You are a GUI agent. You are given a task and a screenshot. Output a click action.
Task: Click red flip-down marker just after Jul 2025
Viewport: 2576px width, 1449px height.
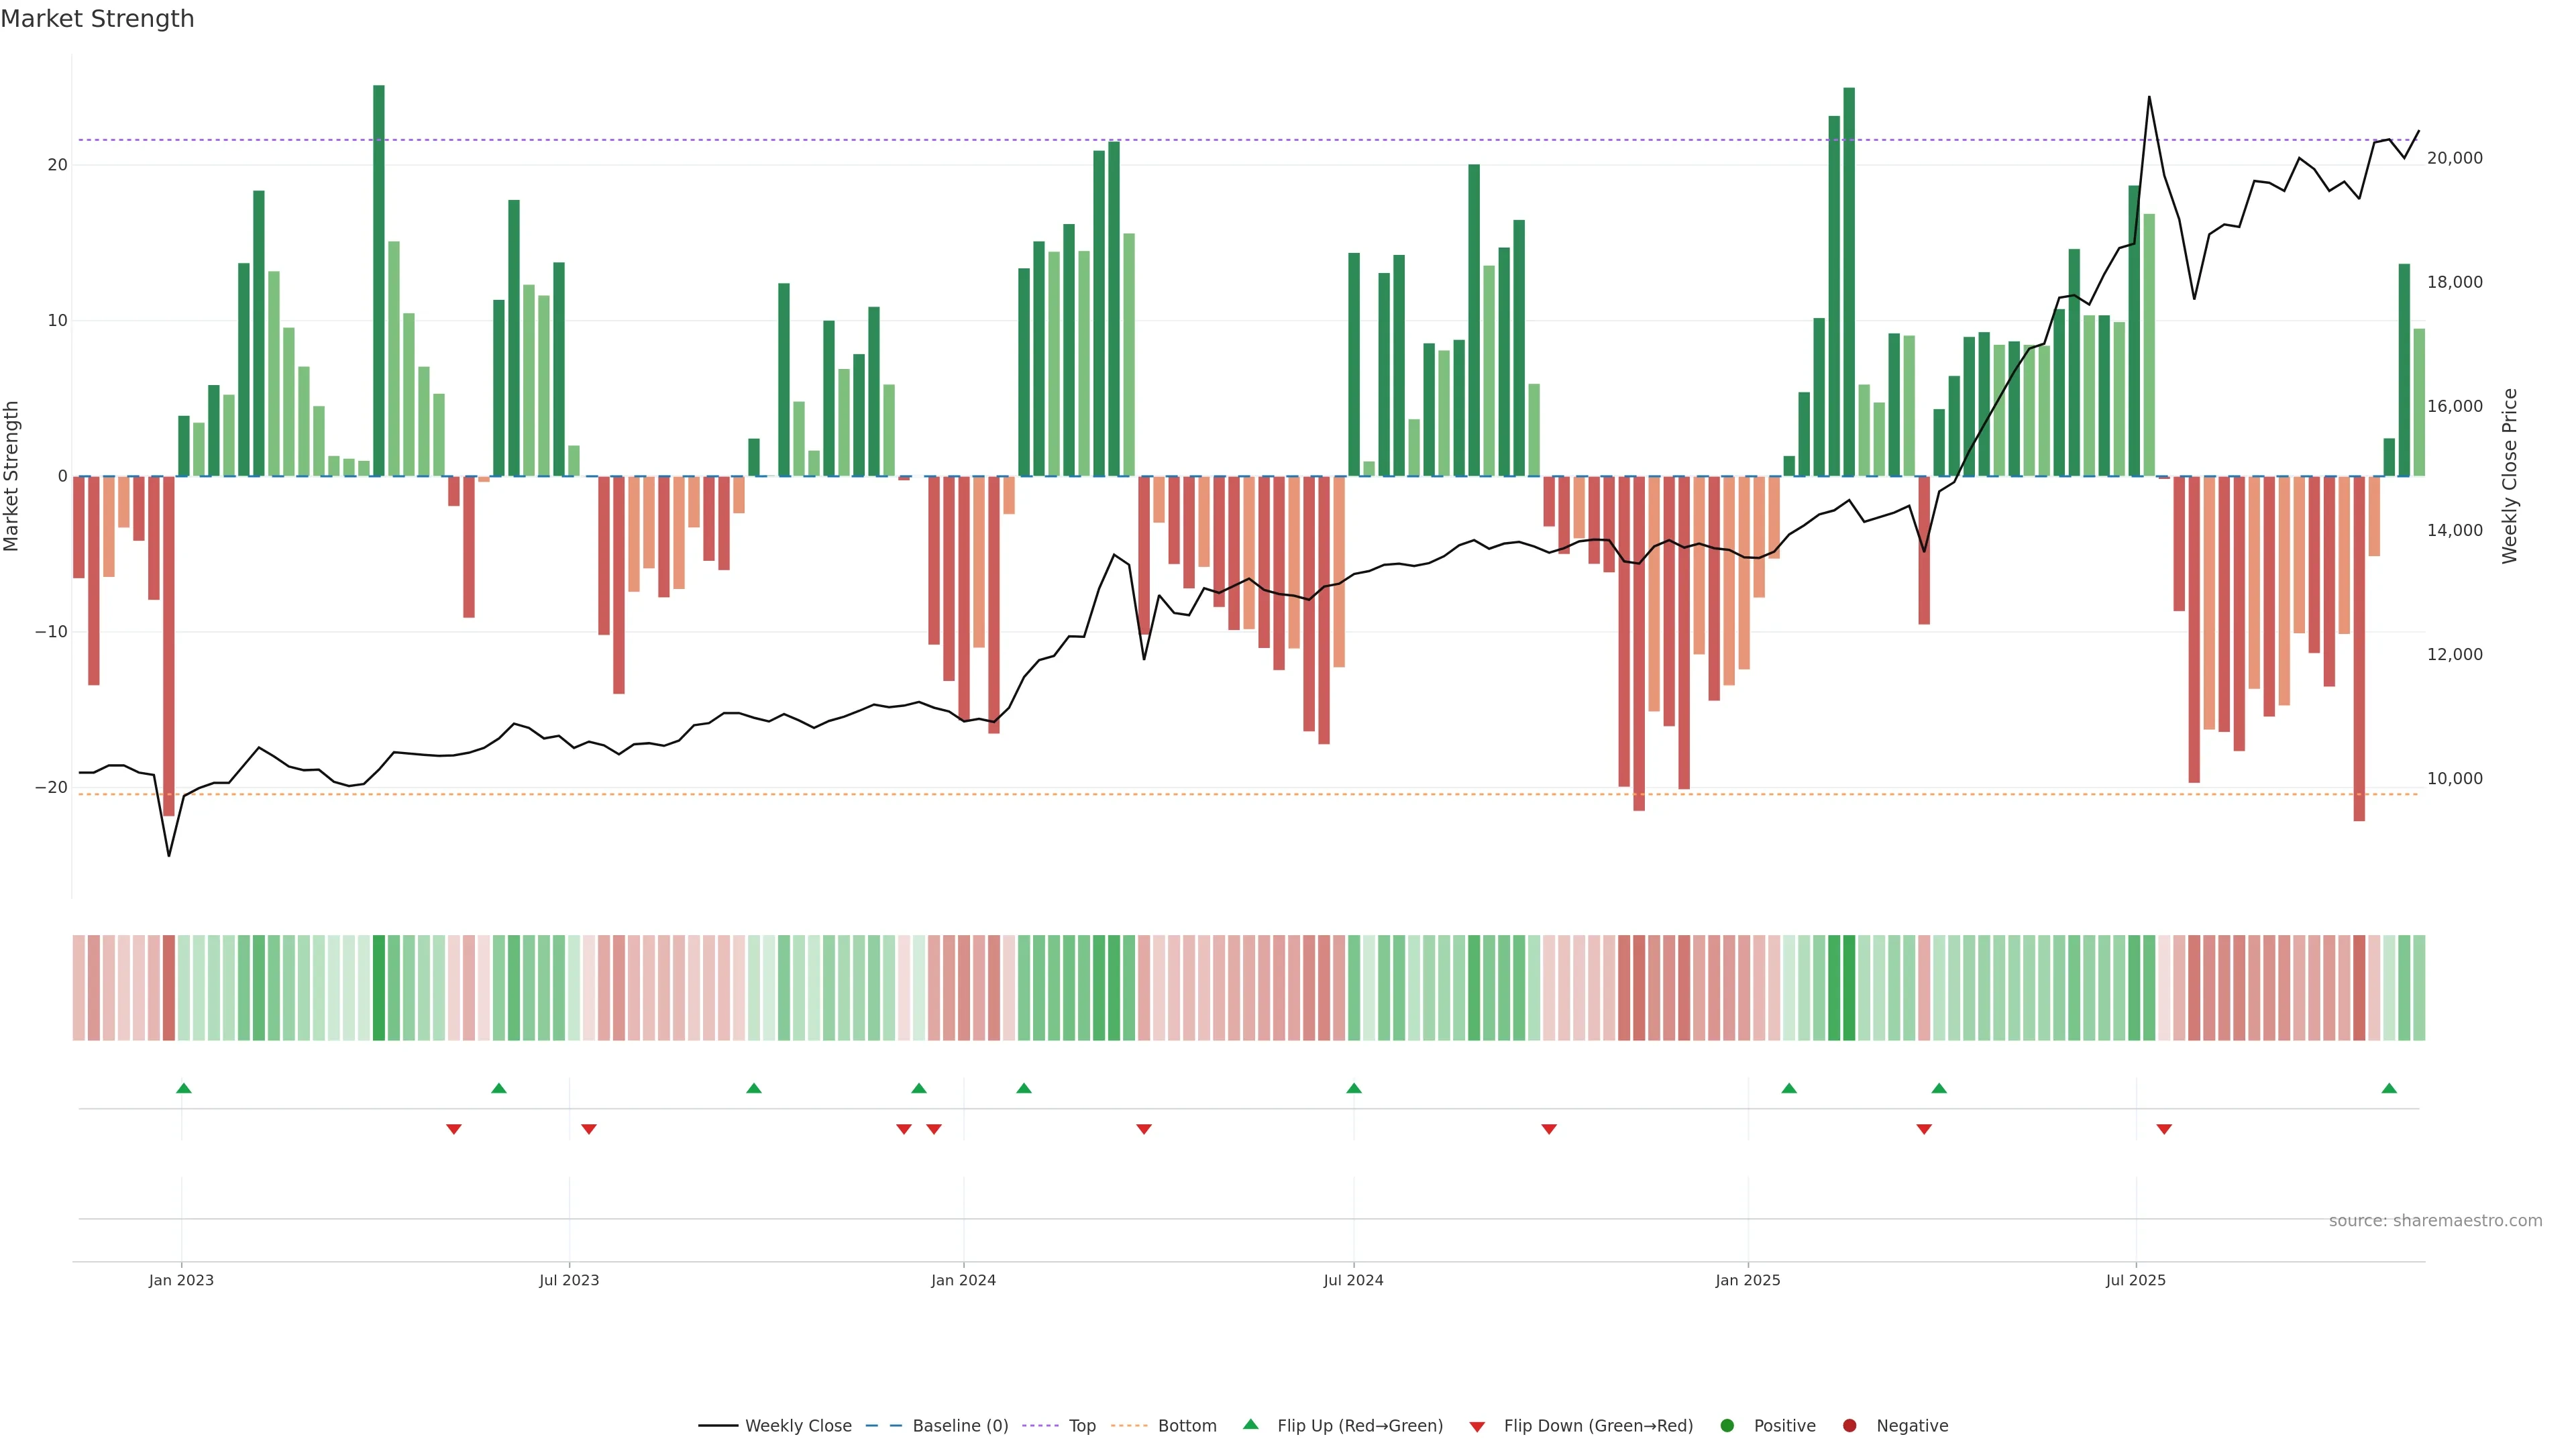click(x=2164, y=1129)
